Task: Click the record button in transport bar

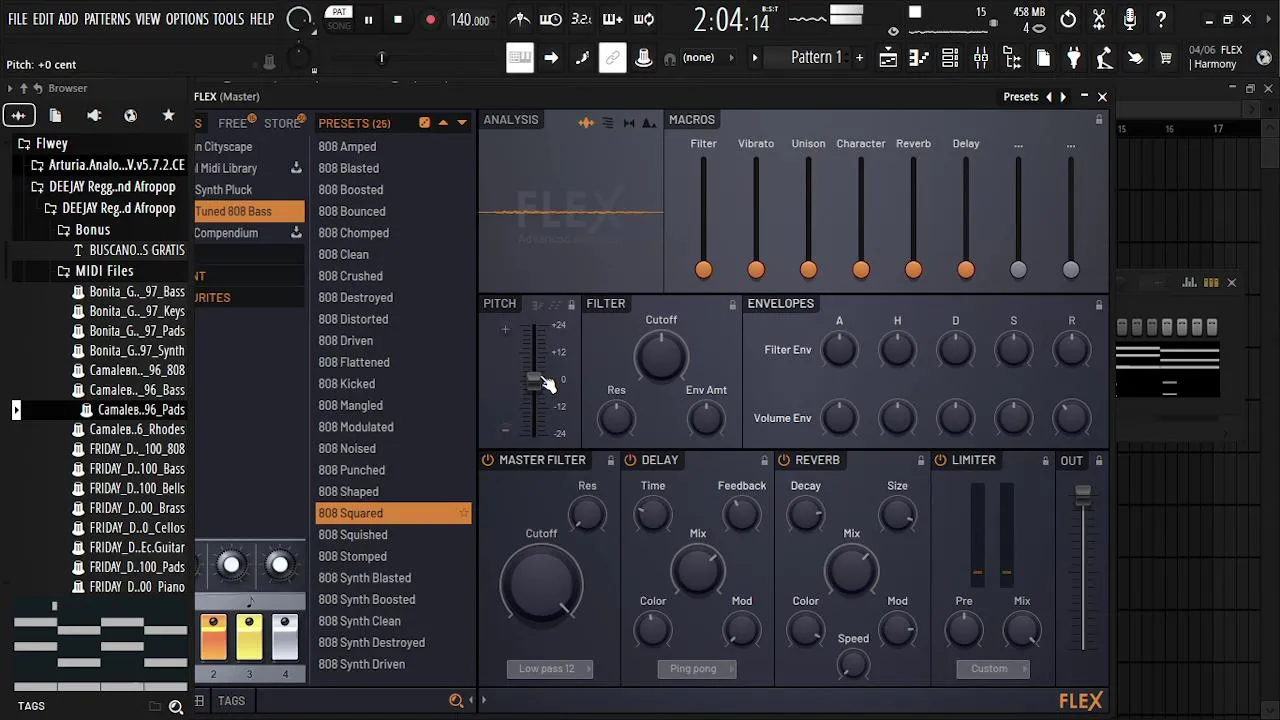Action: pos(430,20)
